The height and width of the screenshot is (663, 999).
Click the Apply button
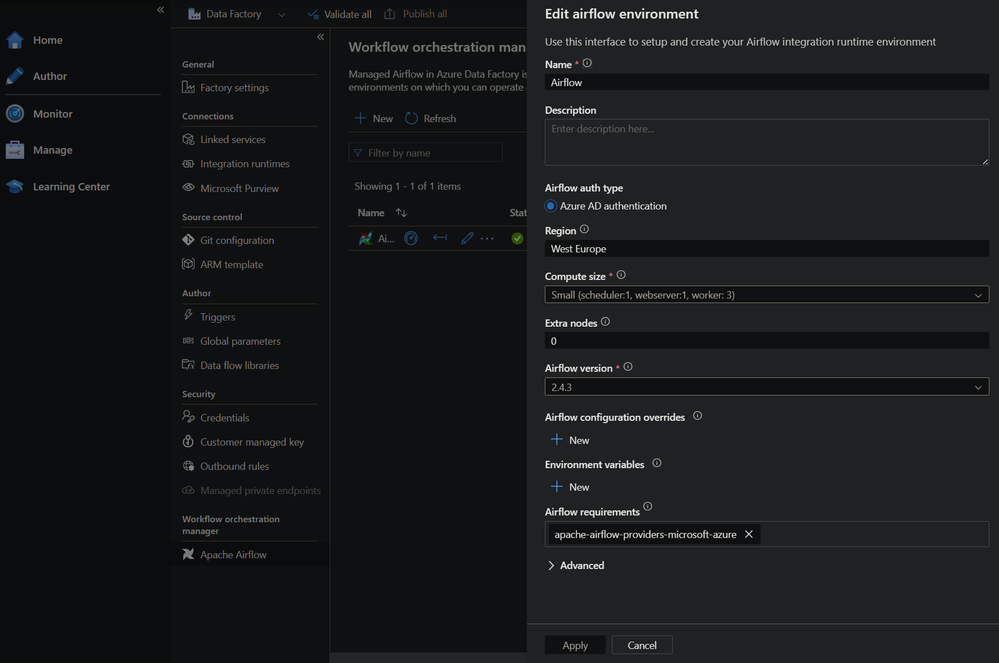coord(575,645)
